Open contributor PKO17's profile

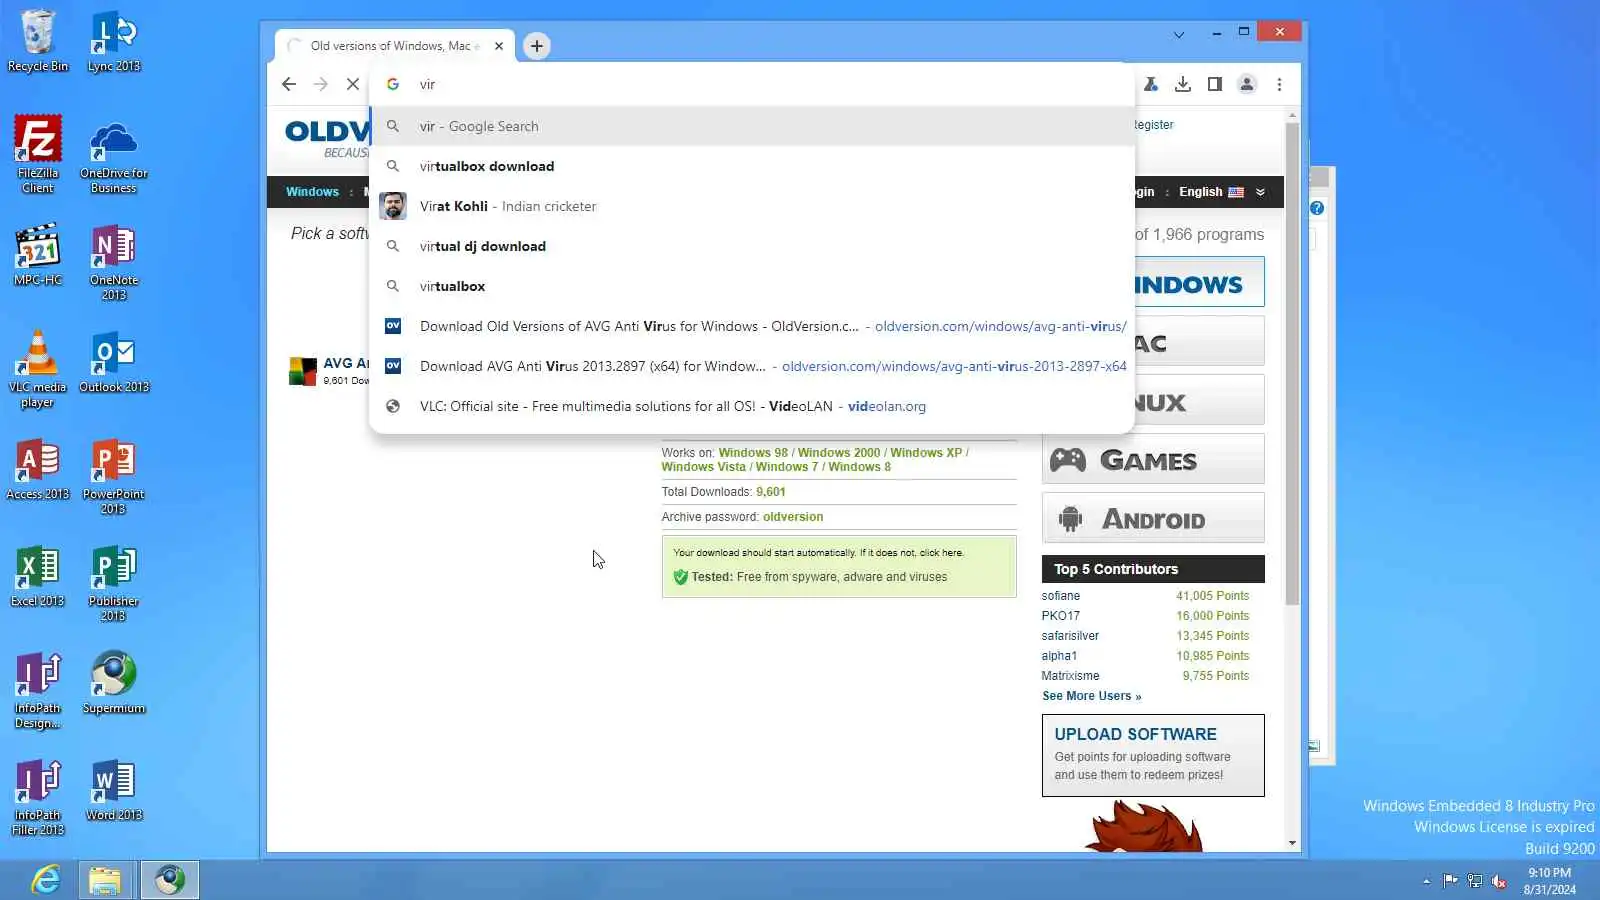1060,616
